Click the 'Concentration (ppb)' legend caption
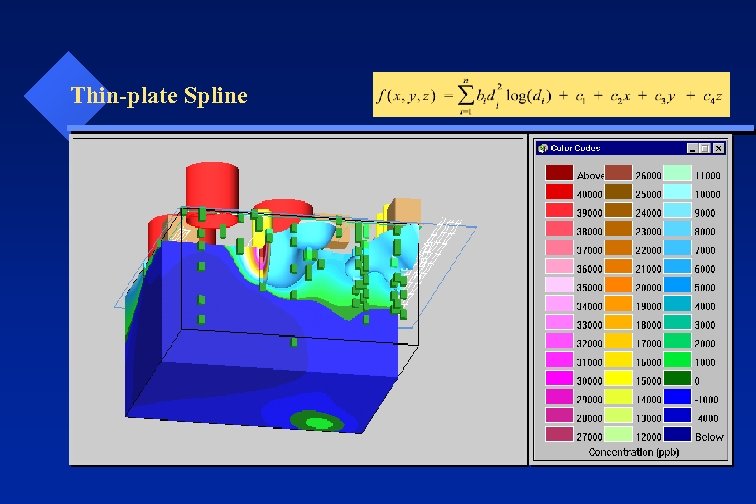Viewport: 756px width, 504px height. coord(634,452)
